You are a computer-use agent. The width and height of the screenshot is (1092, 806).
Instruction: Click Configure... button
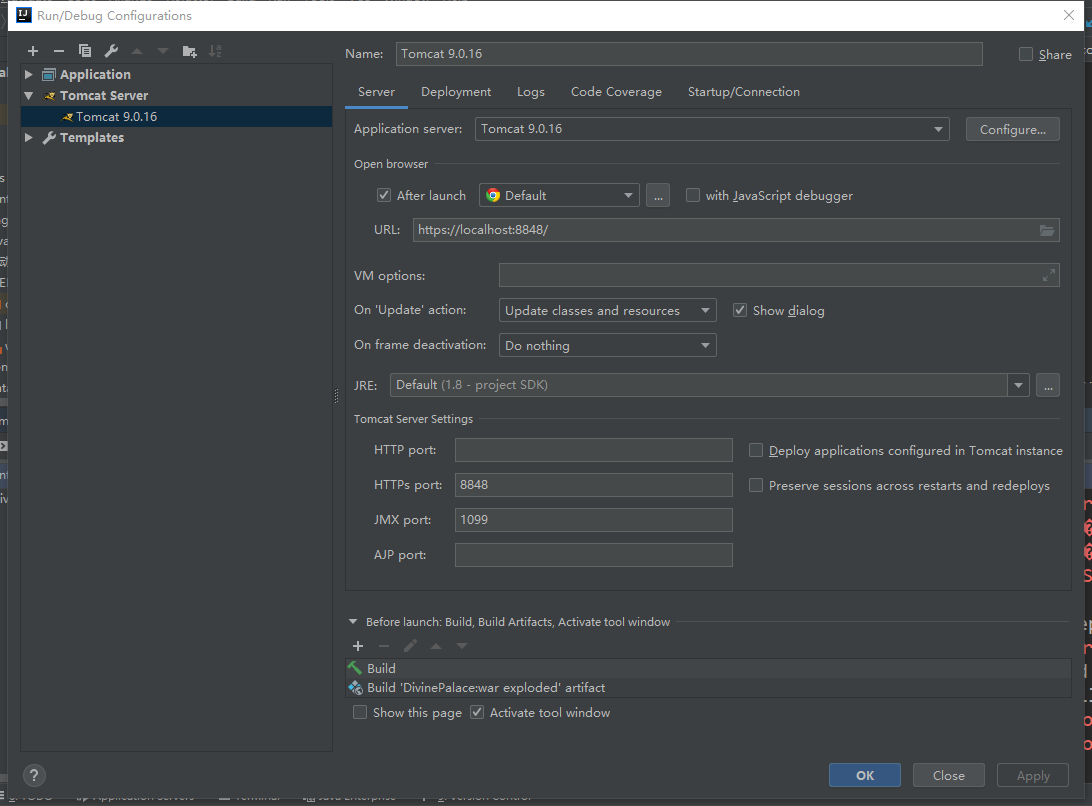1013,130
